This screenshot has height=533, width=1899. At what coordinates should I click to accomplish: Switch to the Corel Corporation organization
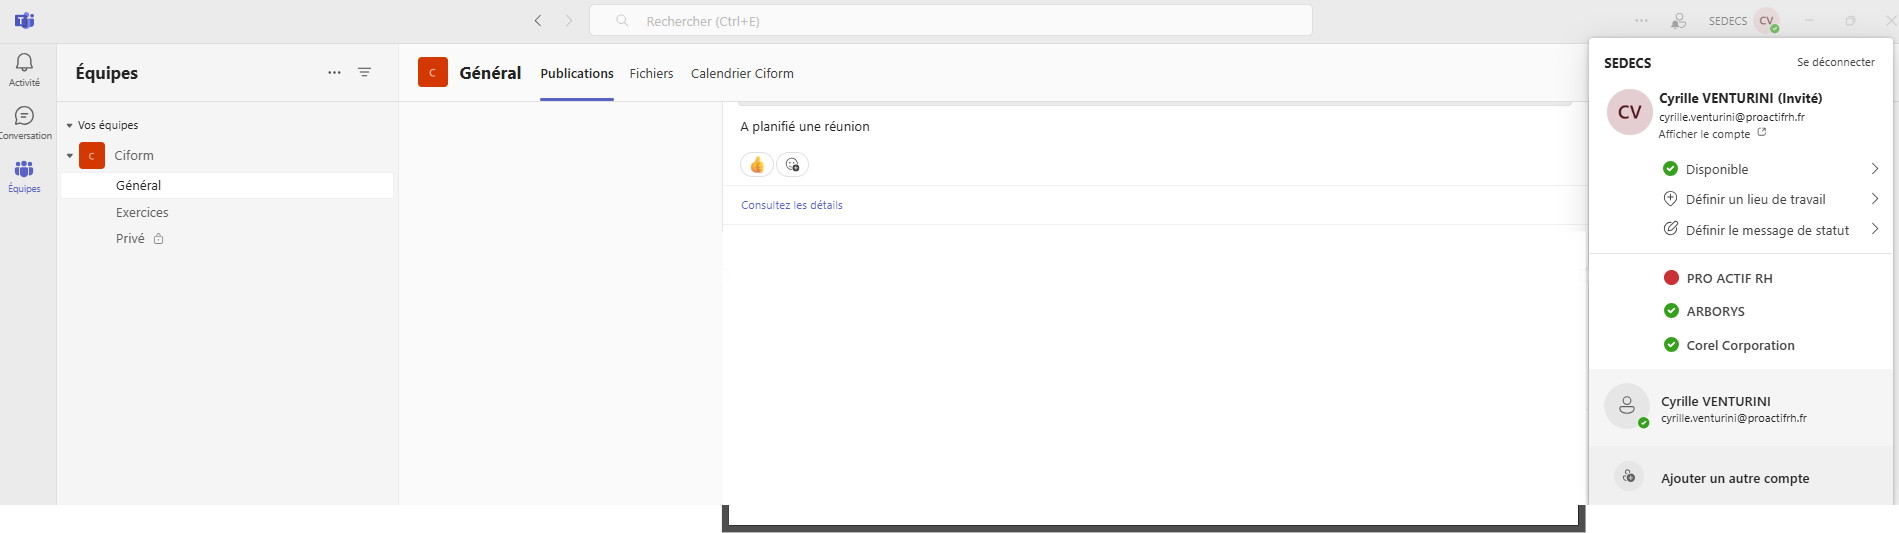[x=1739, y=345]
